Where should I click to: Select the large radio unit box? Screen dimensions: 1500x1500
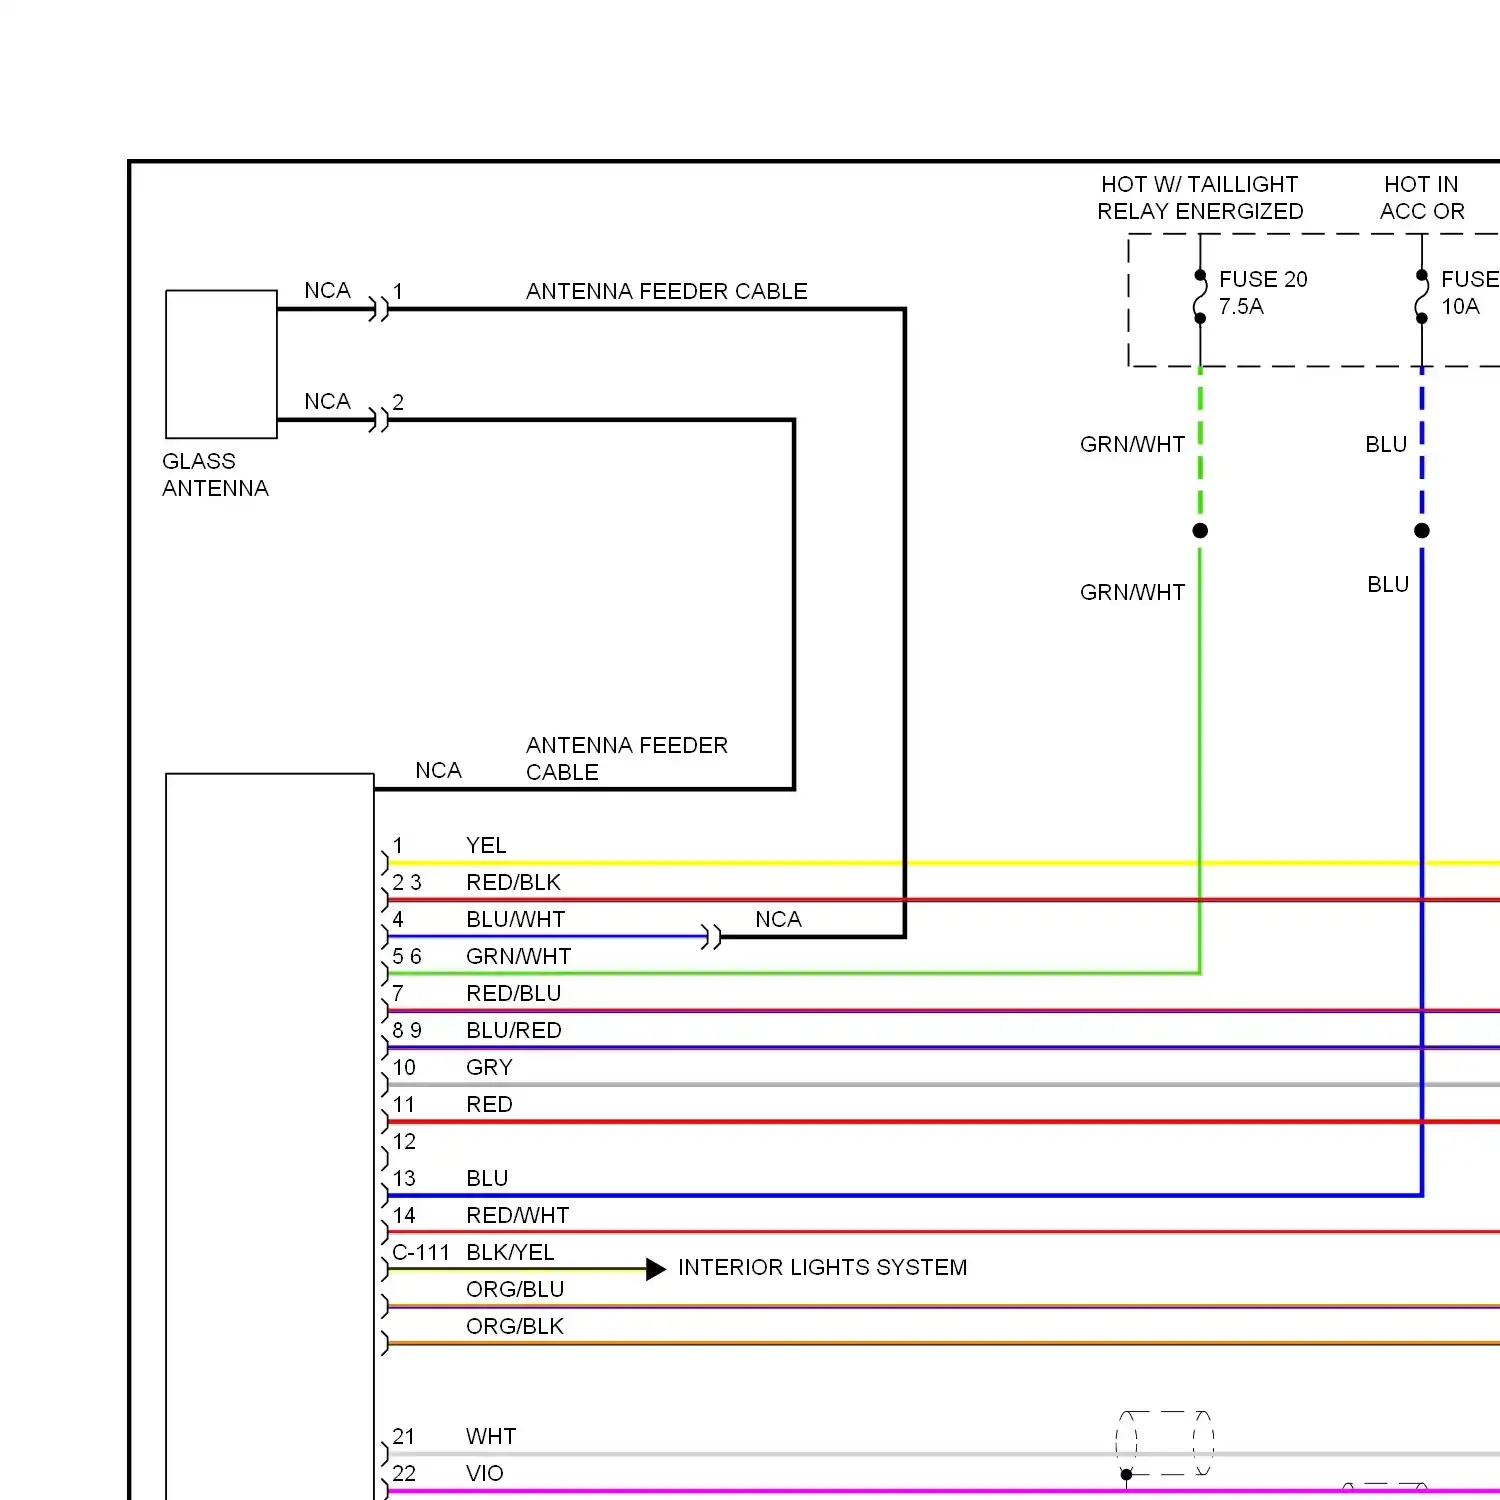click(x=270, y=1136)
